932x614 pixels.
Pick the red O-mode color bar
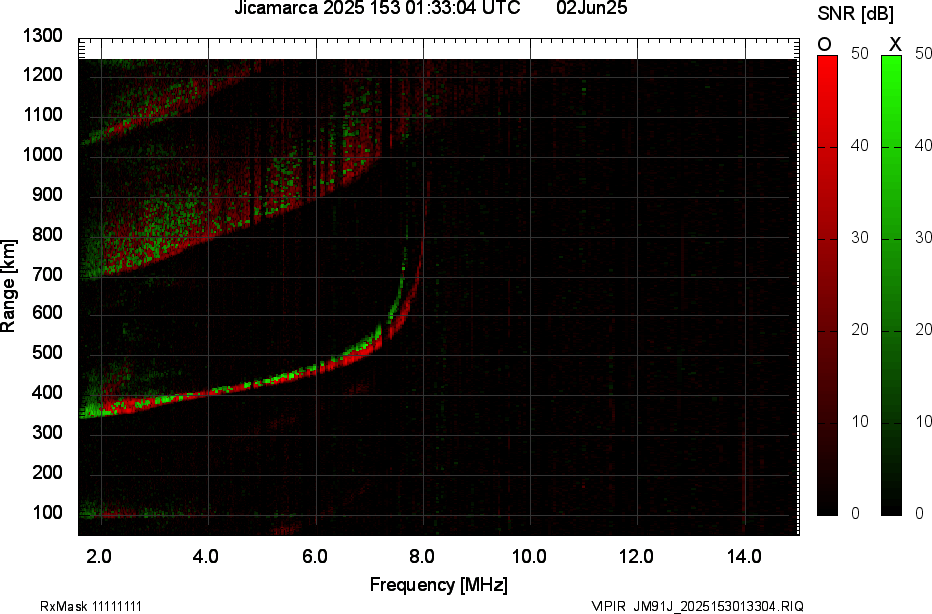click(x=827, y=285)
